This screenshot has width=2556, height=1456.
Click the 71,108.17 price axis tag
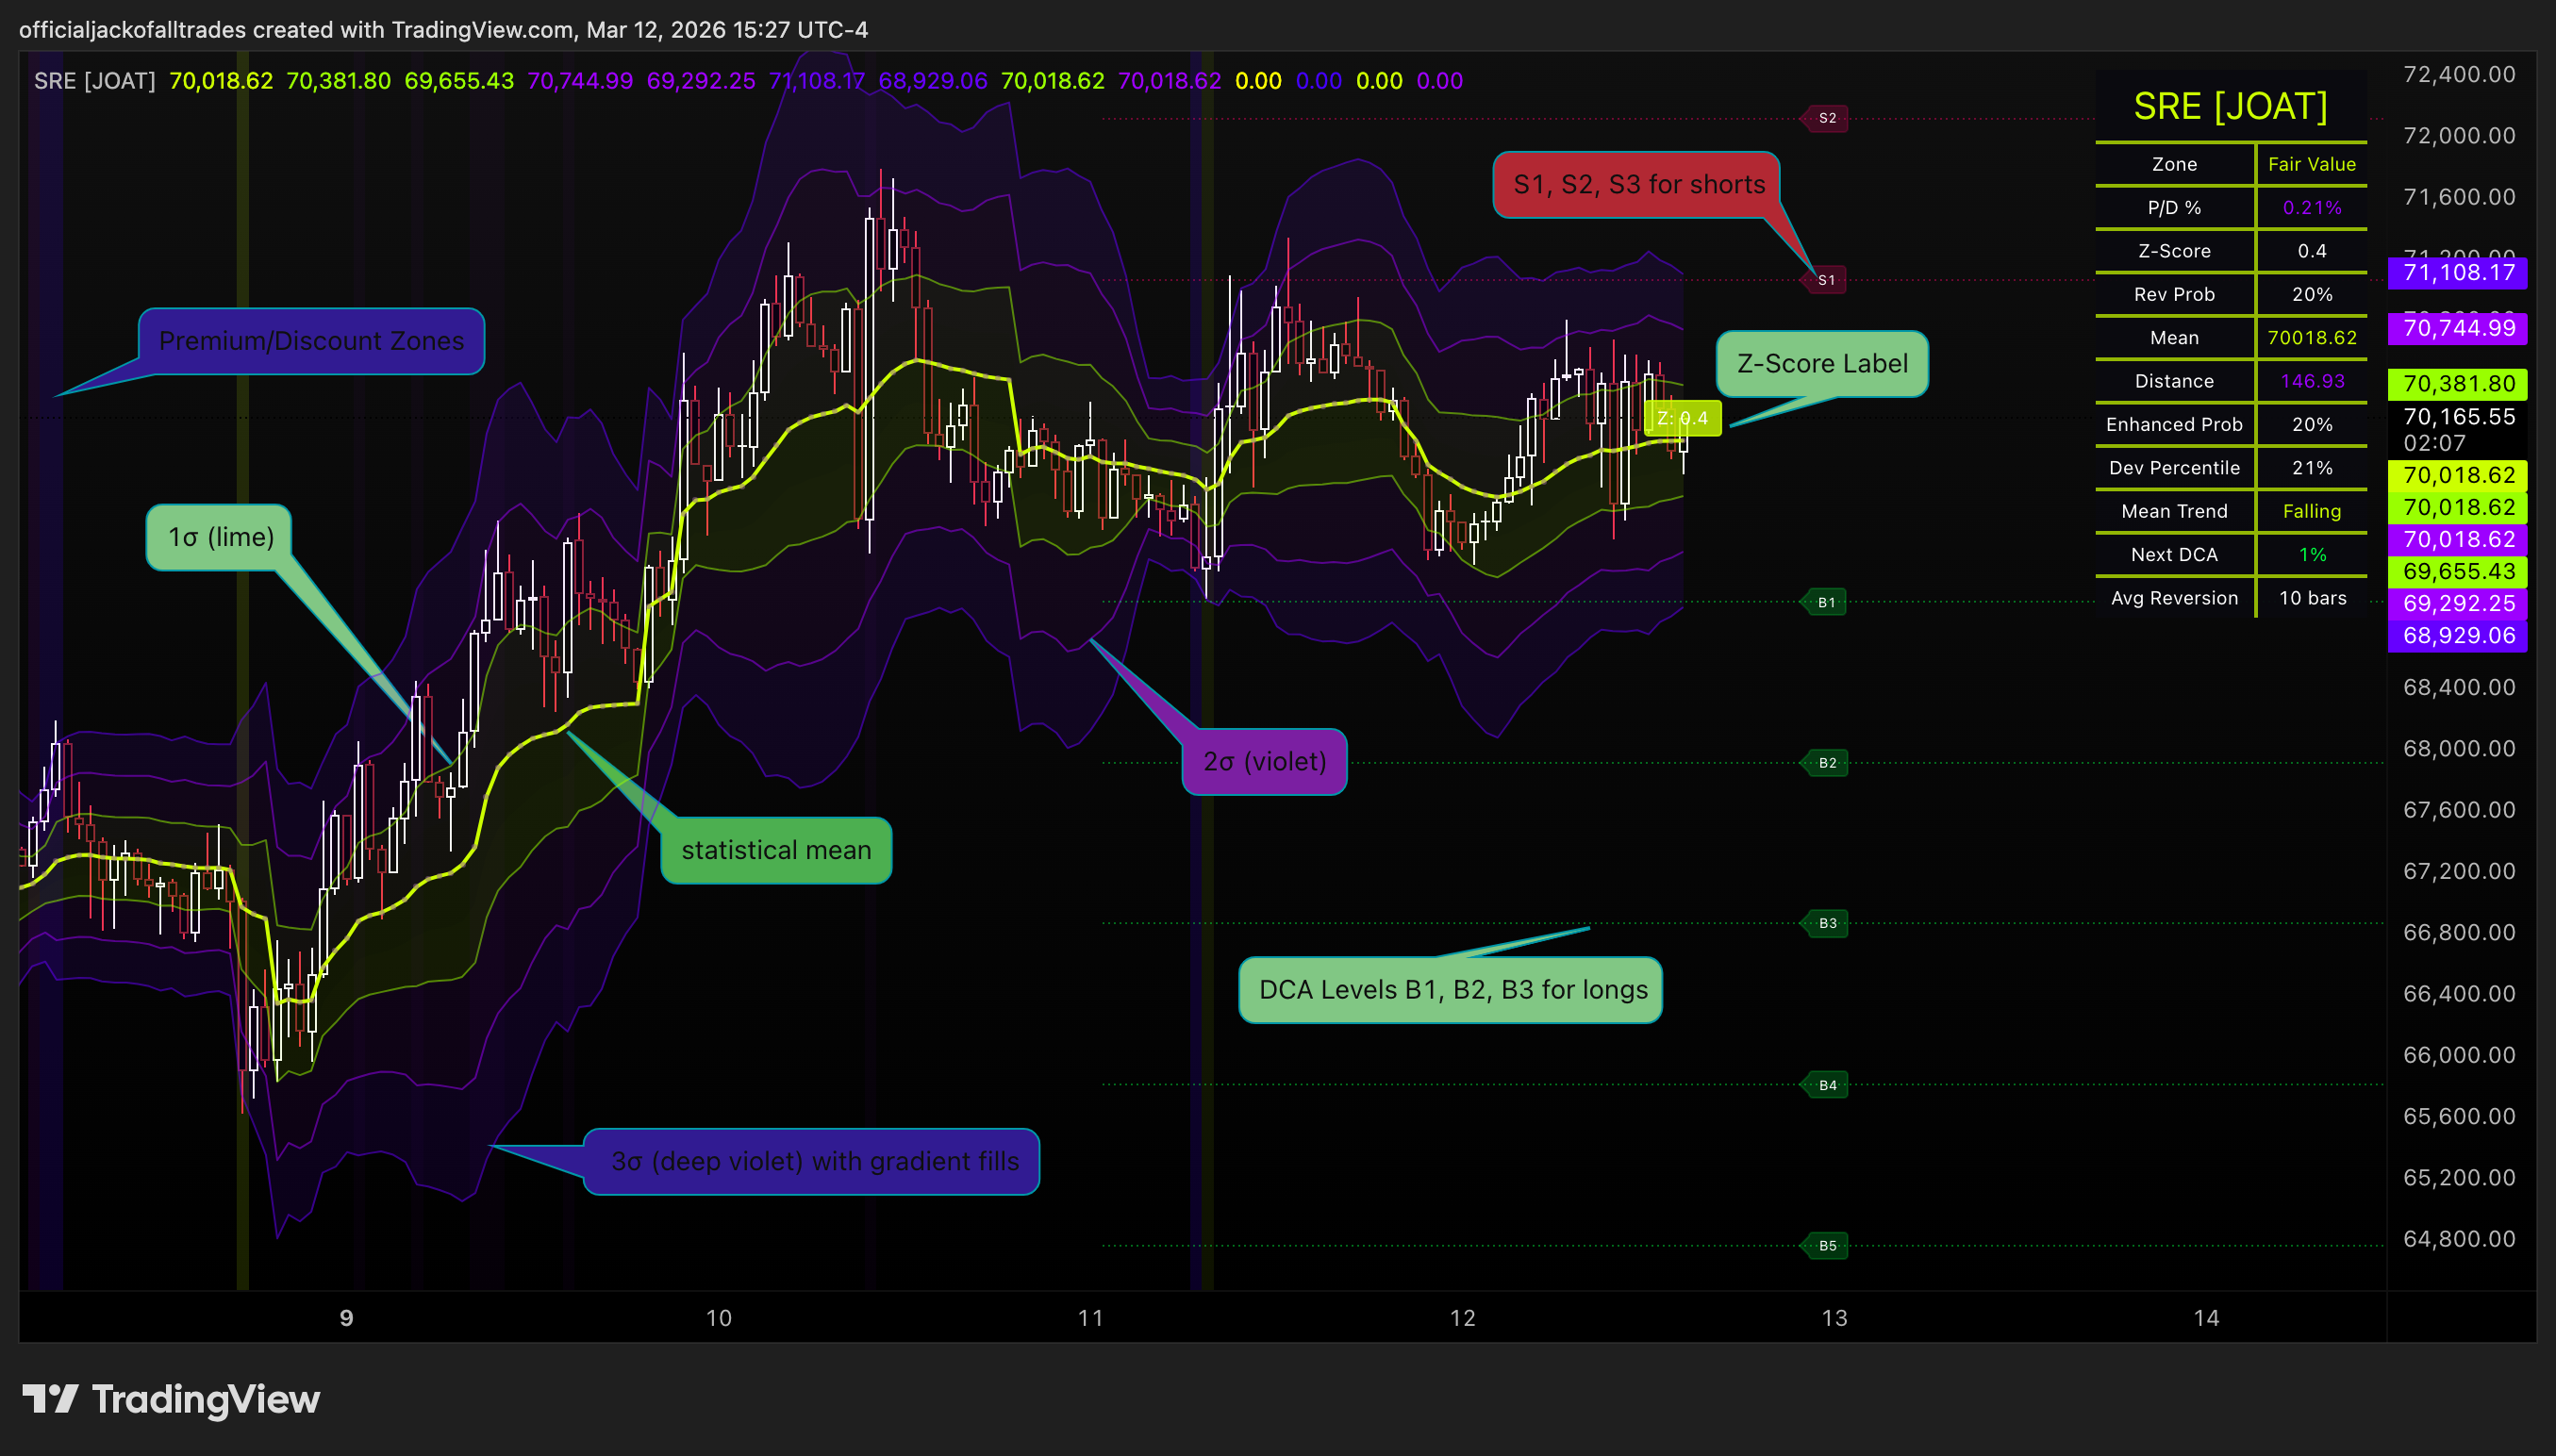click(x=2457, y=273)
